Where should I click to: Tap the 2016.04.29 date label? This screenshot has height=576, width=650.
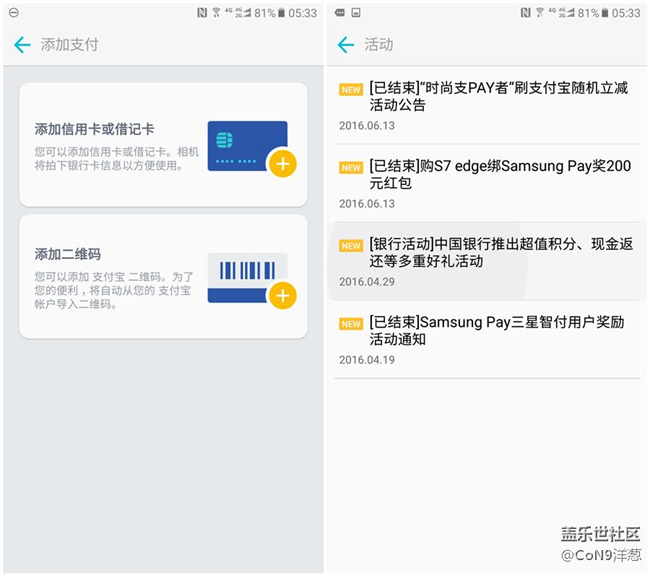click(367, 282)
